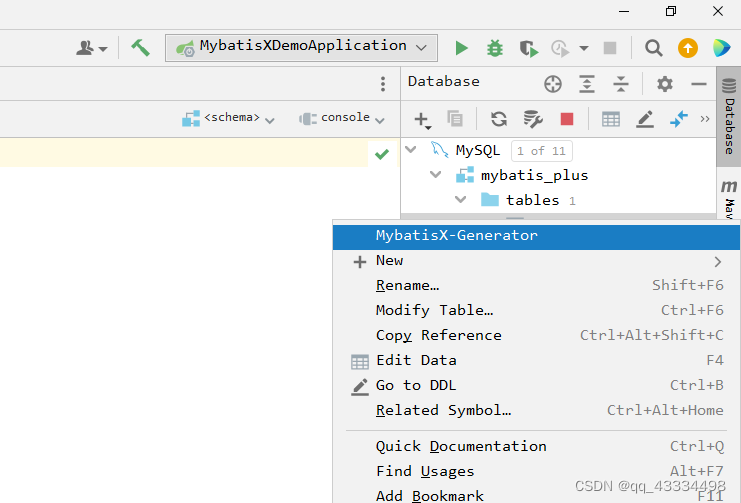Select the mybatis_plus schema
The height and width of the screenshot is (503, 741).
534,175
